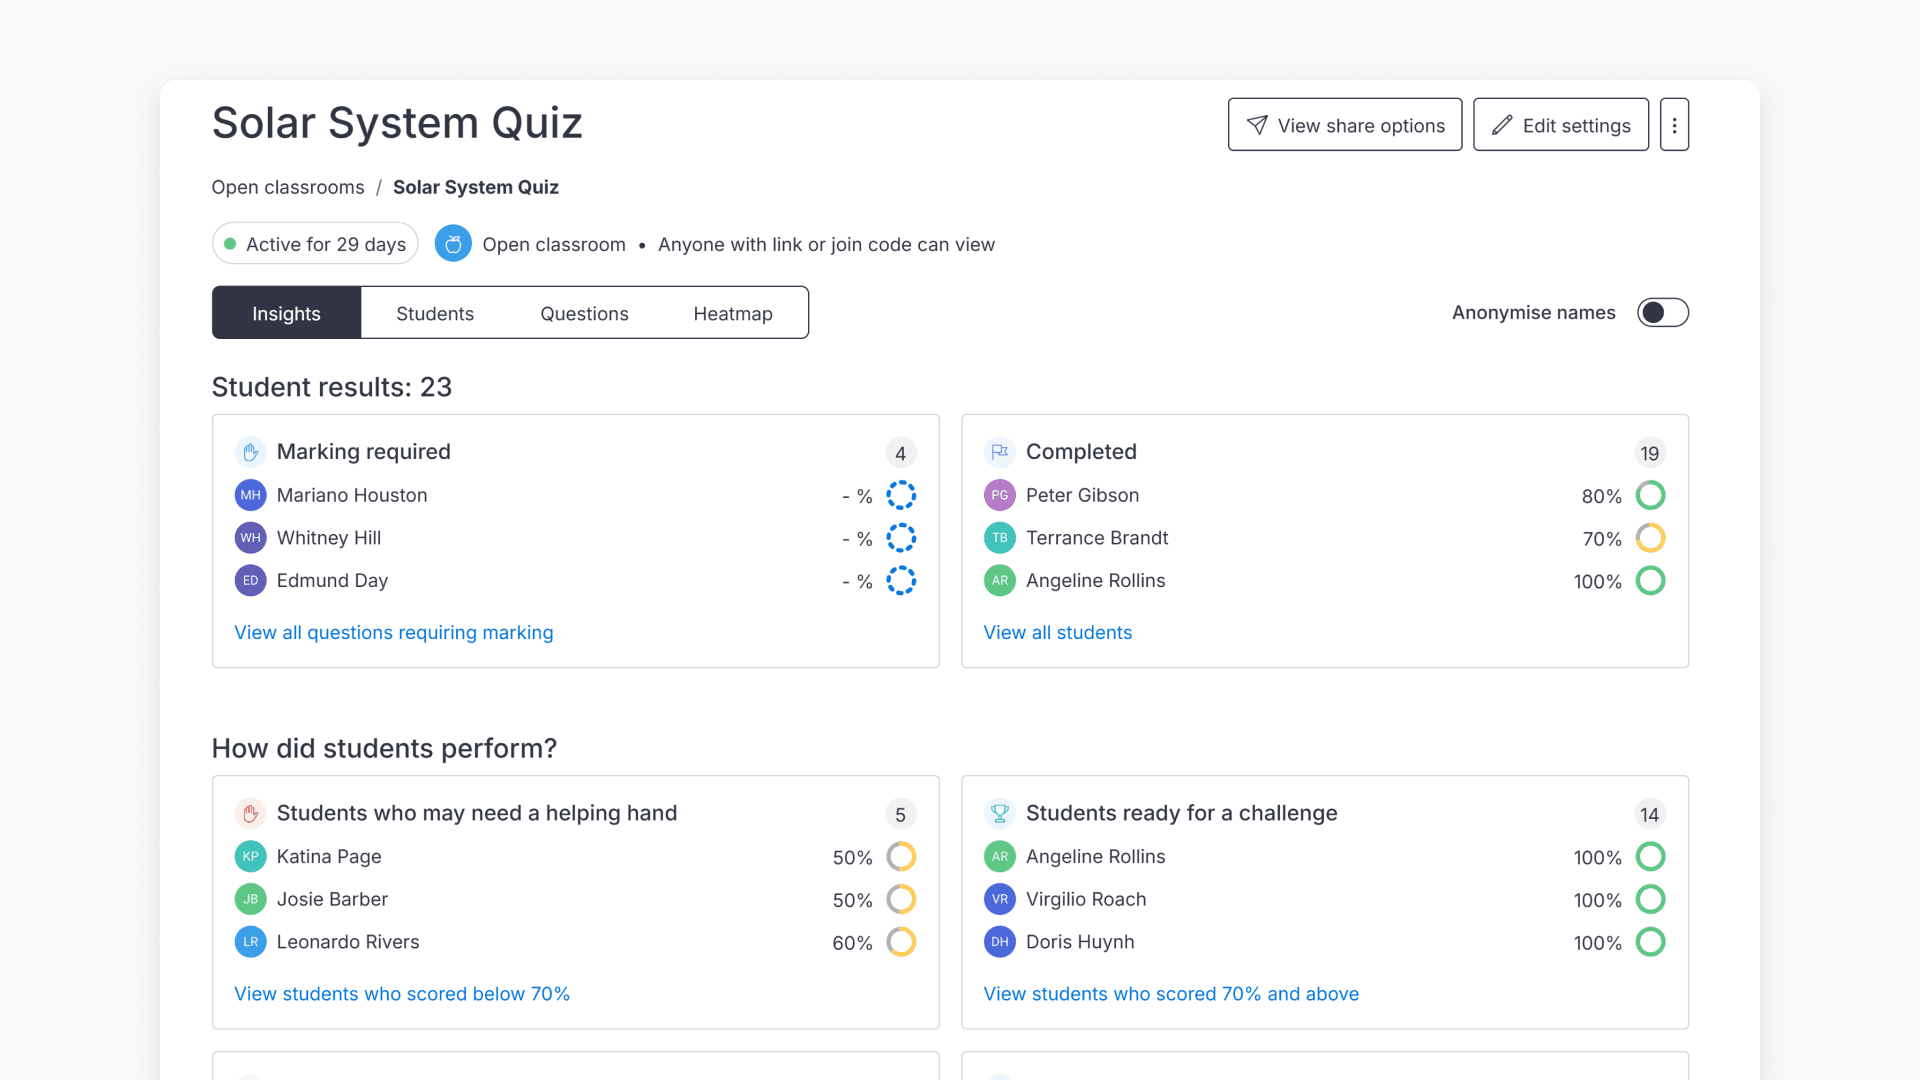
Task: Click the trophy icon for challenge students
Action: tap(999, 814)
